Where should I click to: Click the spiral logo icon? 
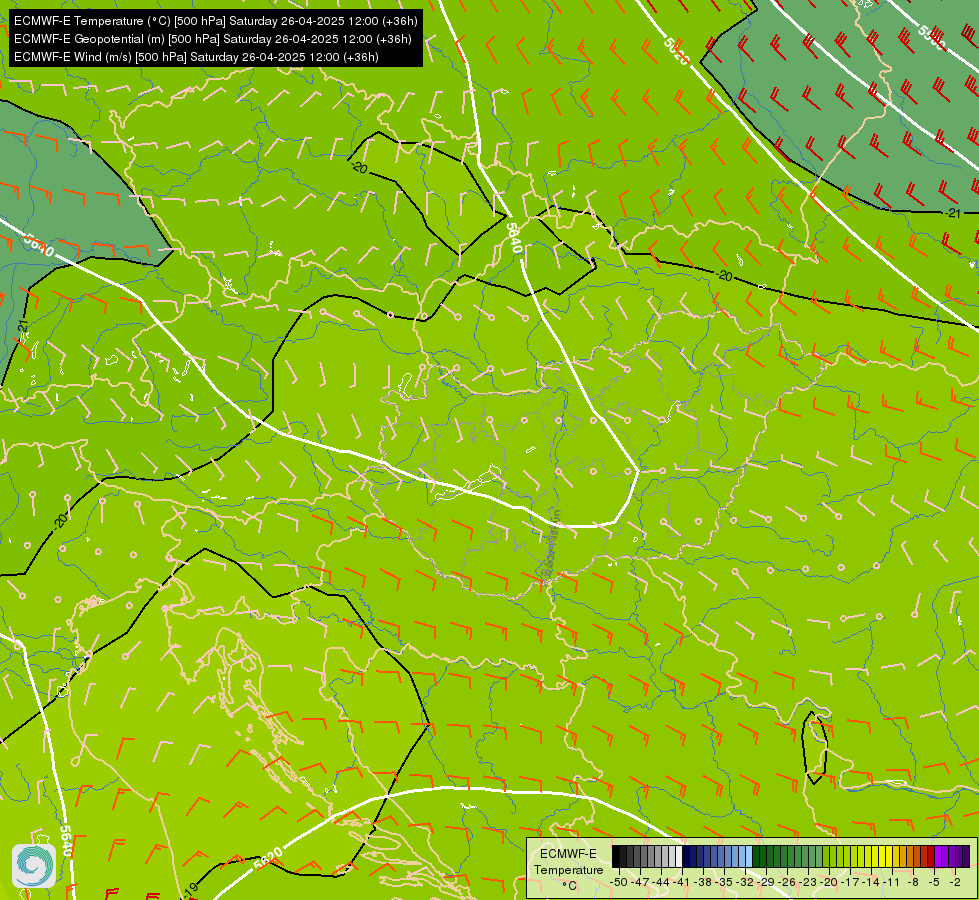[x=34, y=866]
